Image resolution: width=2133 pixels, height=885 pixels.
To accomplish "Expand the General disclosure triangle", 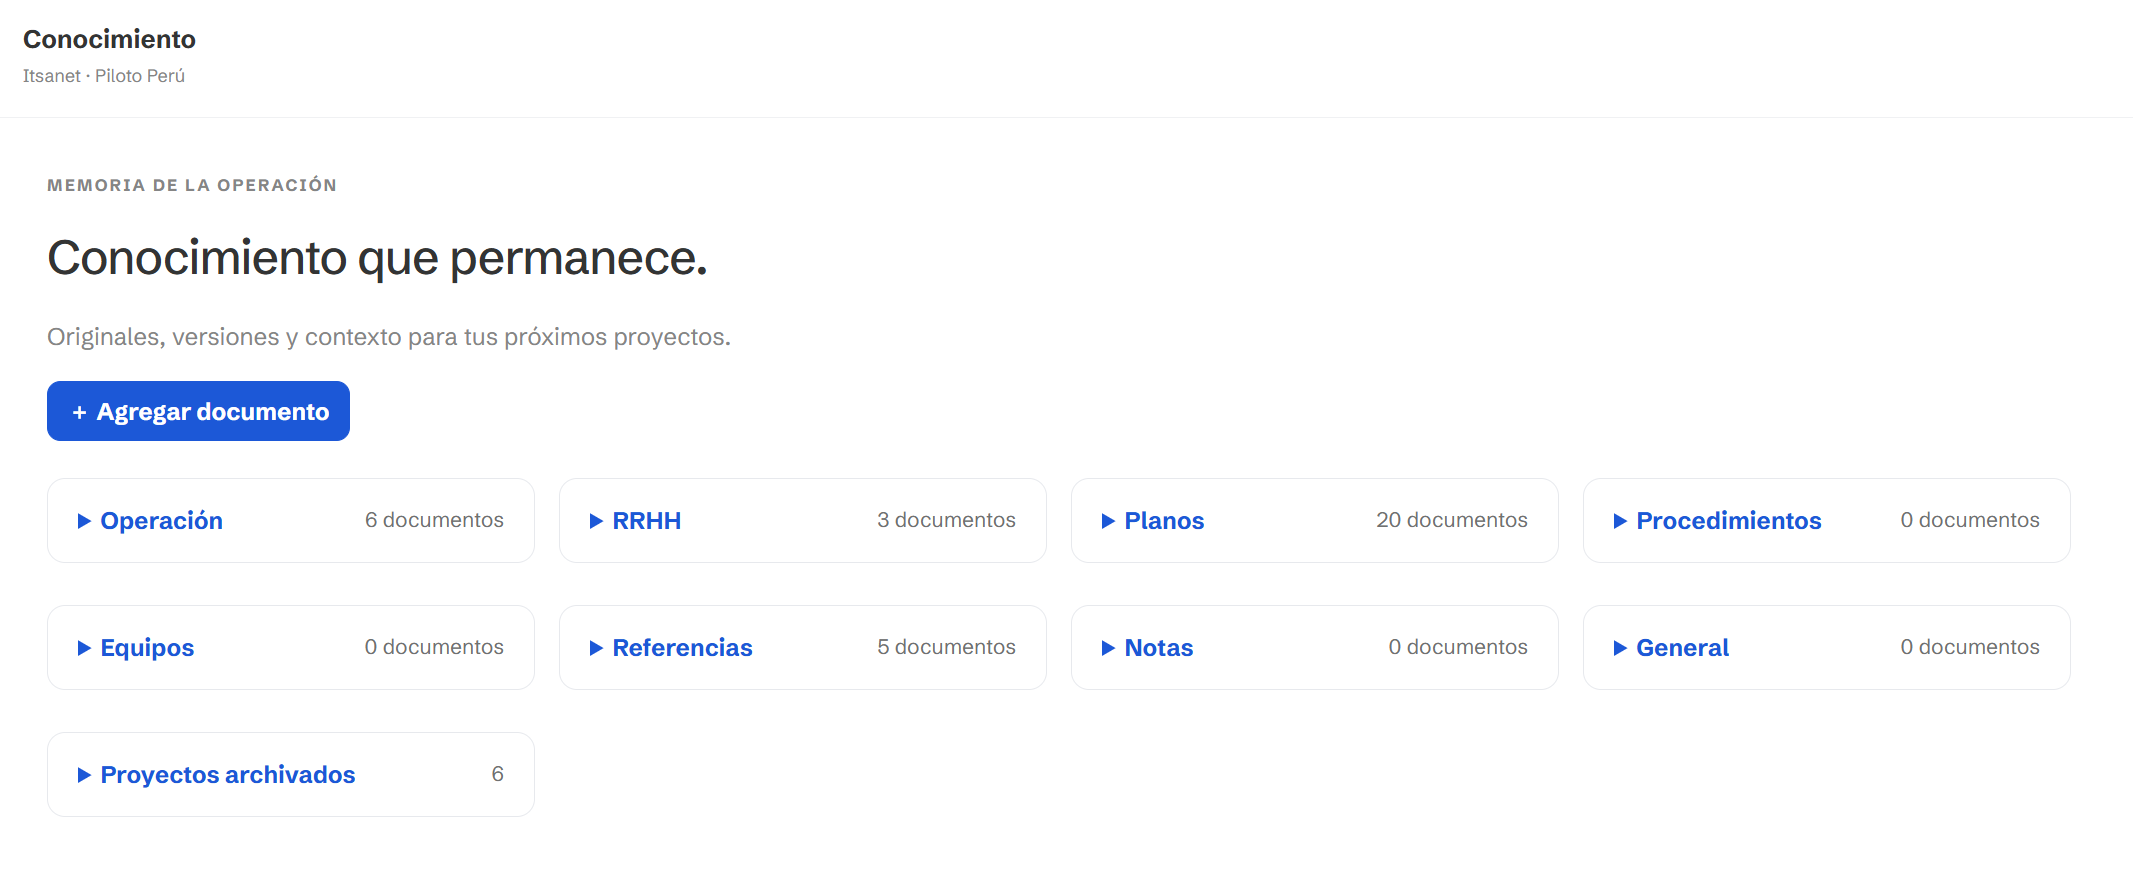I will tap(1620, 648).
